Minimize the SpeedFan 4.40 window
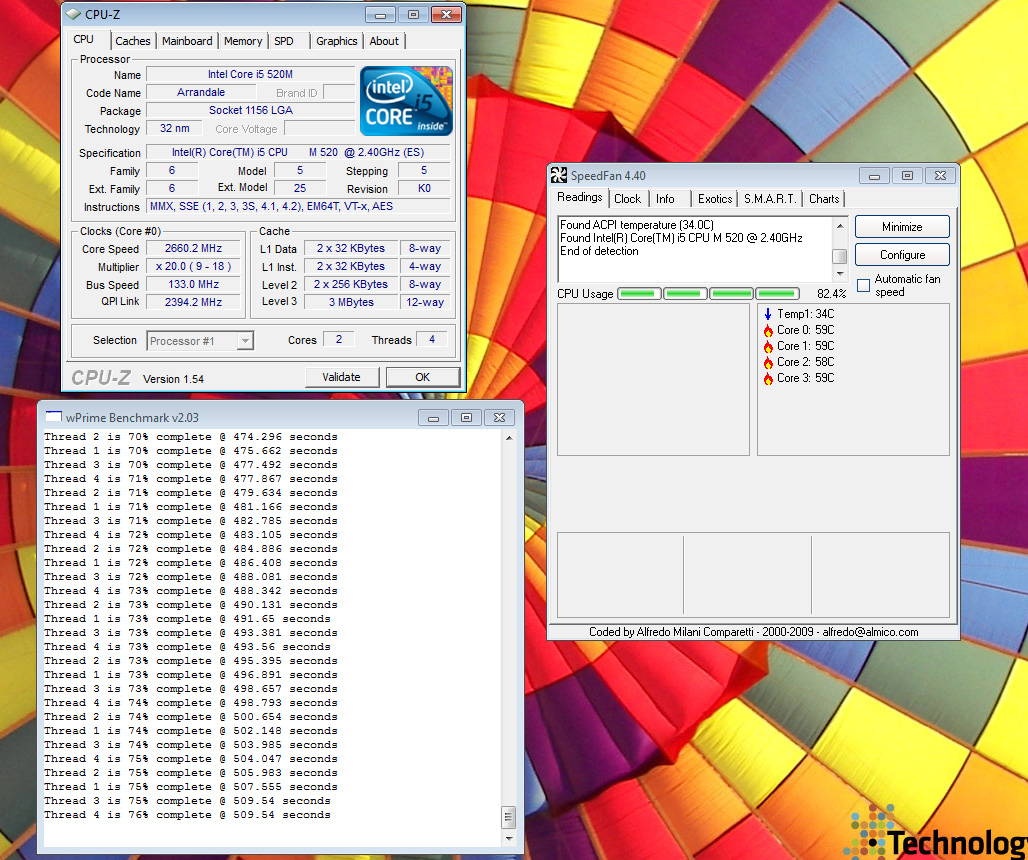The image size is (1028, 860). (874, 176)
